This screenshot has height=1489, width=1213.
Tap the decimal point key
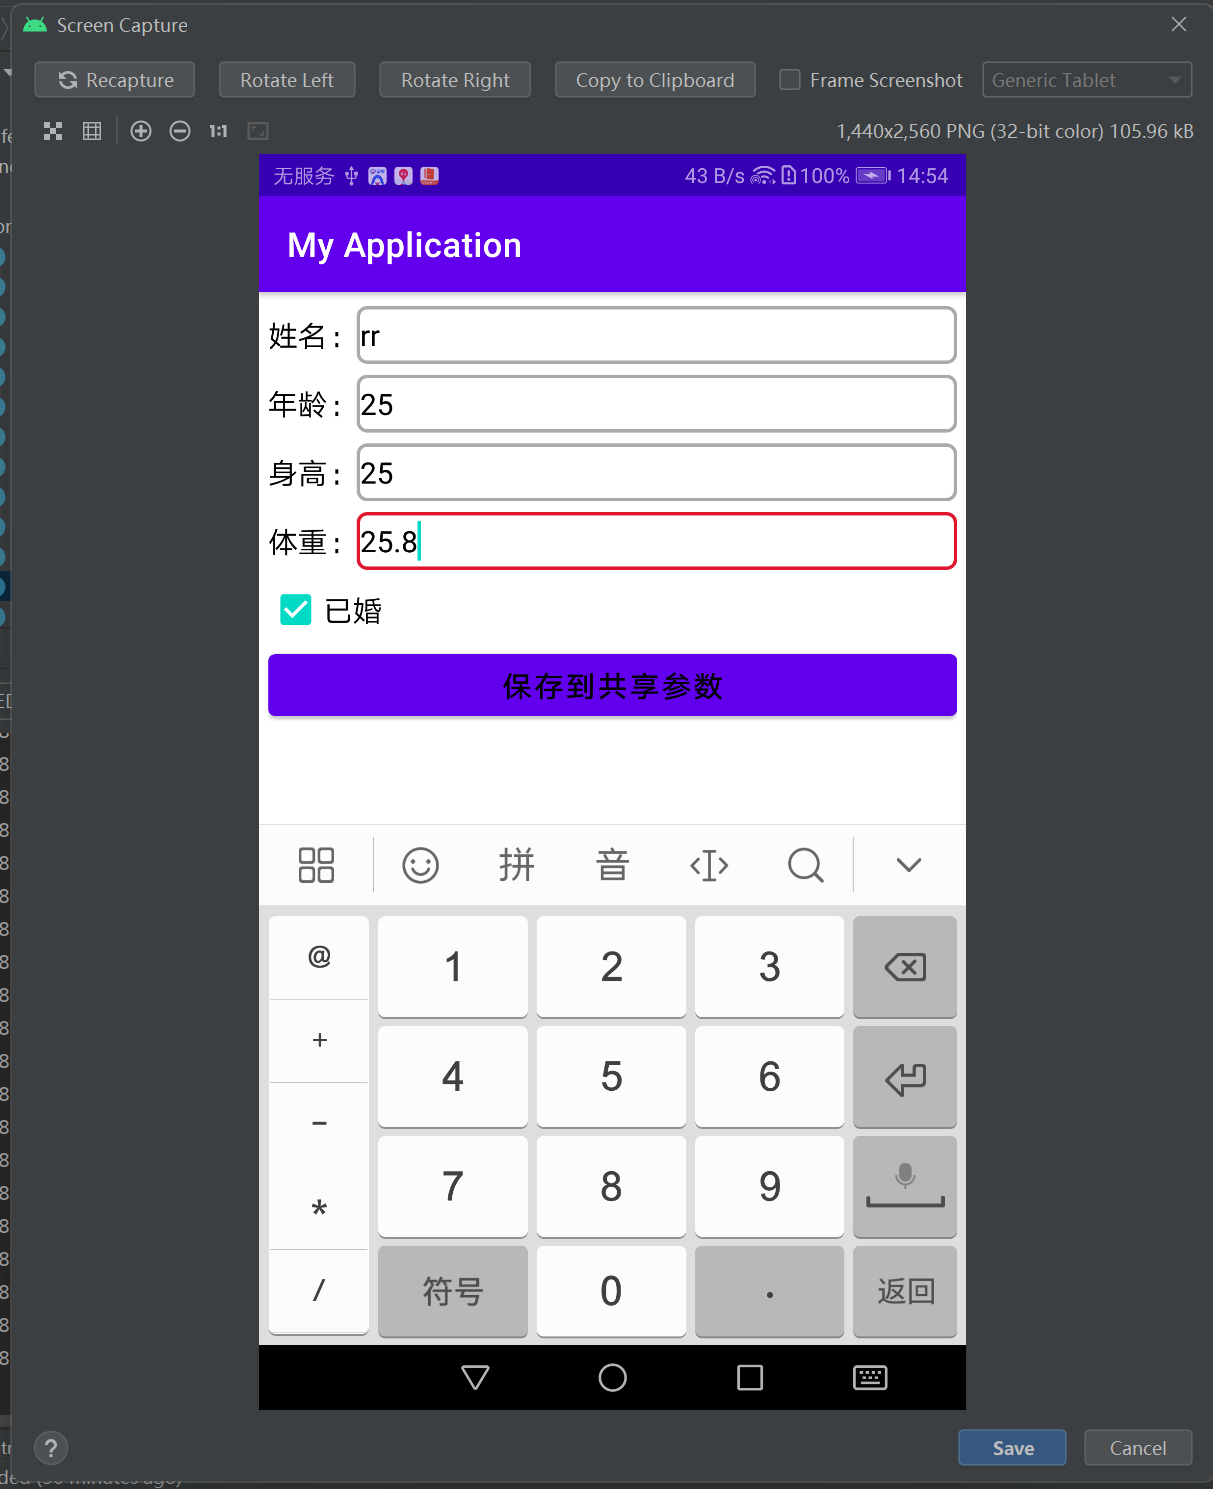[769, 1291]
